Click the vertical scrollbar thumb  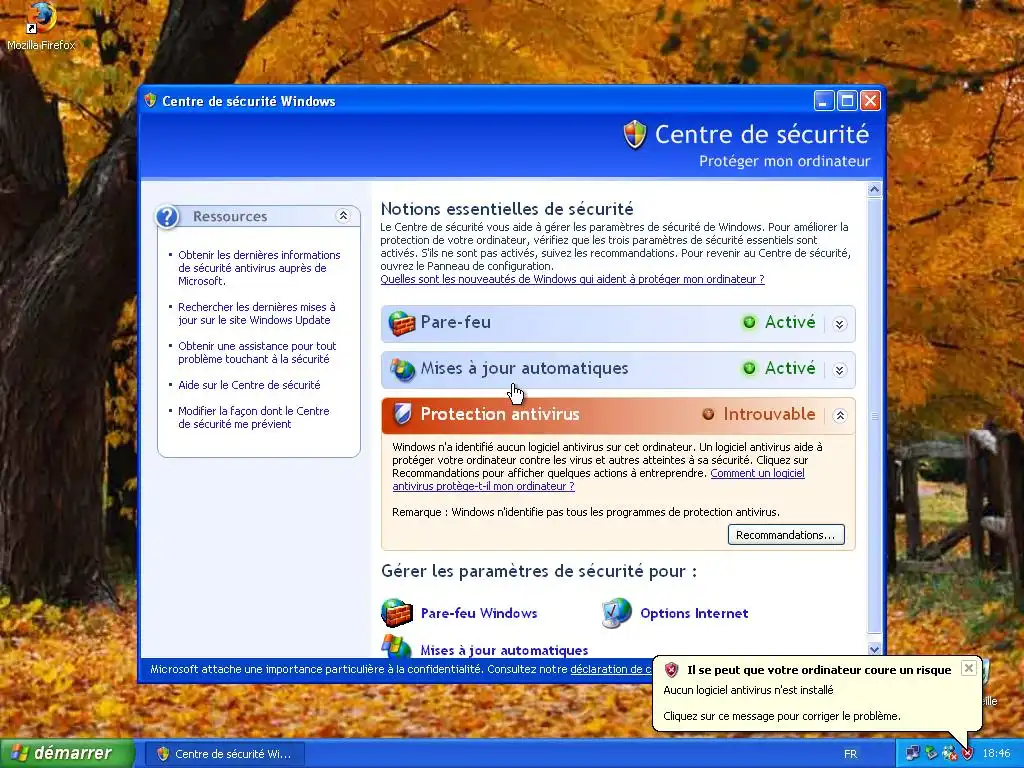tap(874, 415)
